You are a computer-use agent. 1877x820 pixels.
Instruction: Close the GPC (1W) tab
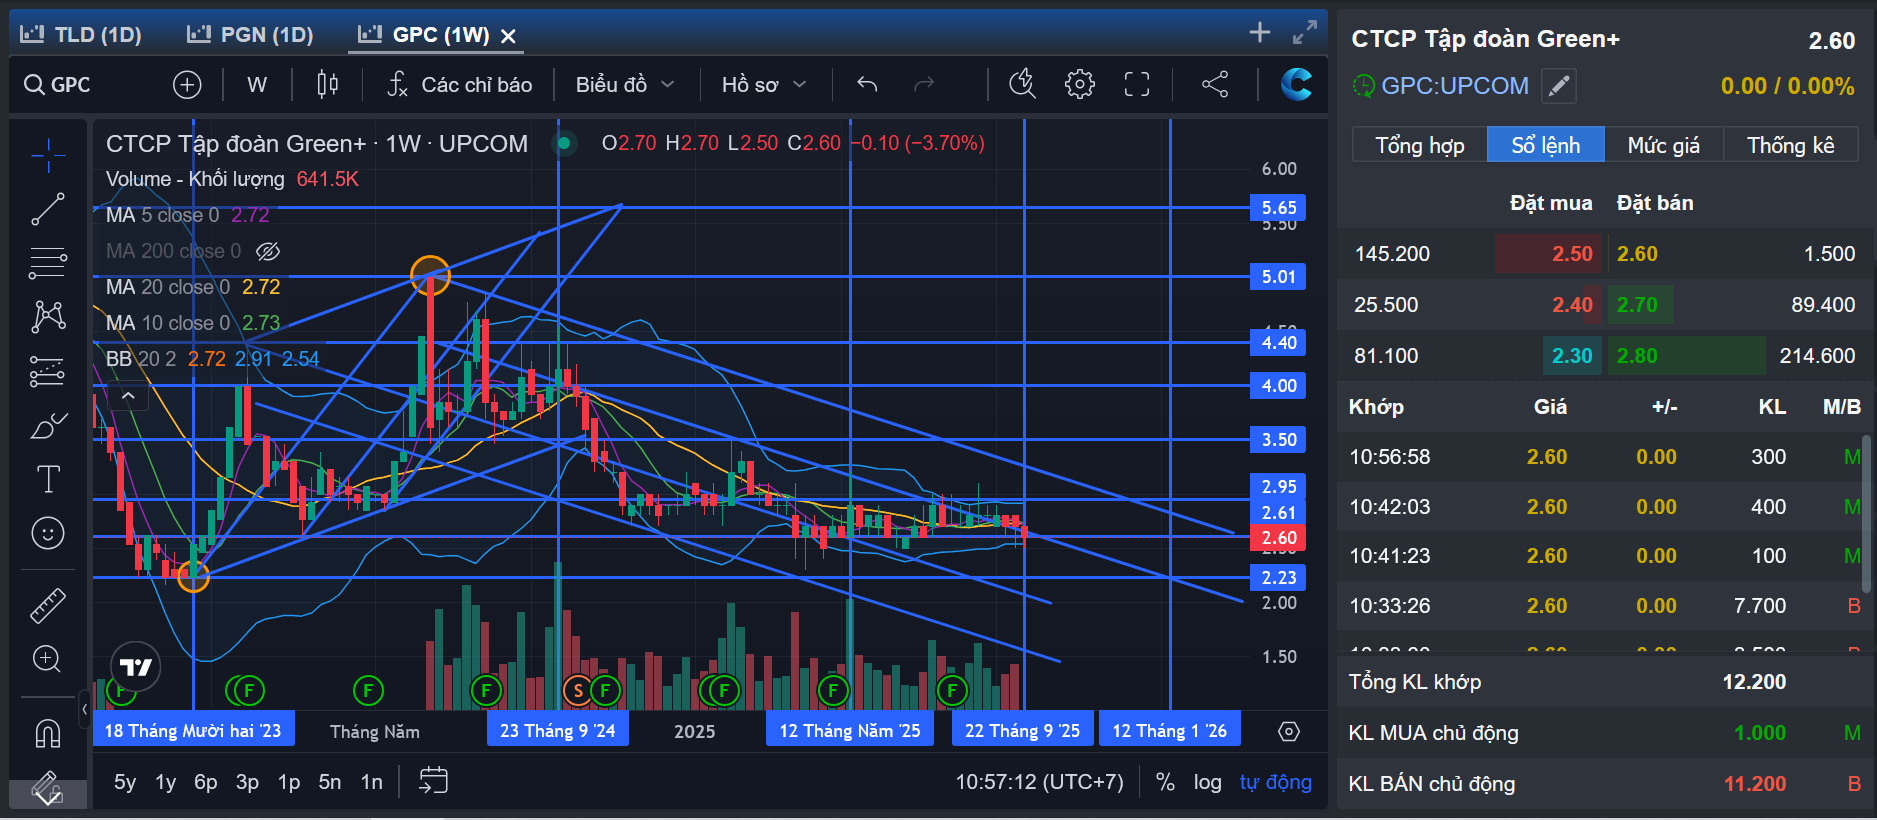[508, 36]
